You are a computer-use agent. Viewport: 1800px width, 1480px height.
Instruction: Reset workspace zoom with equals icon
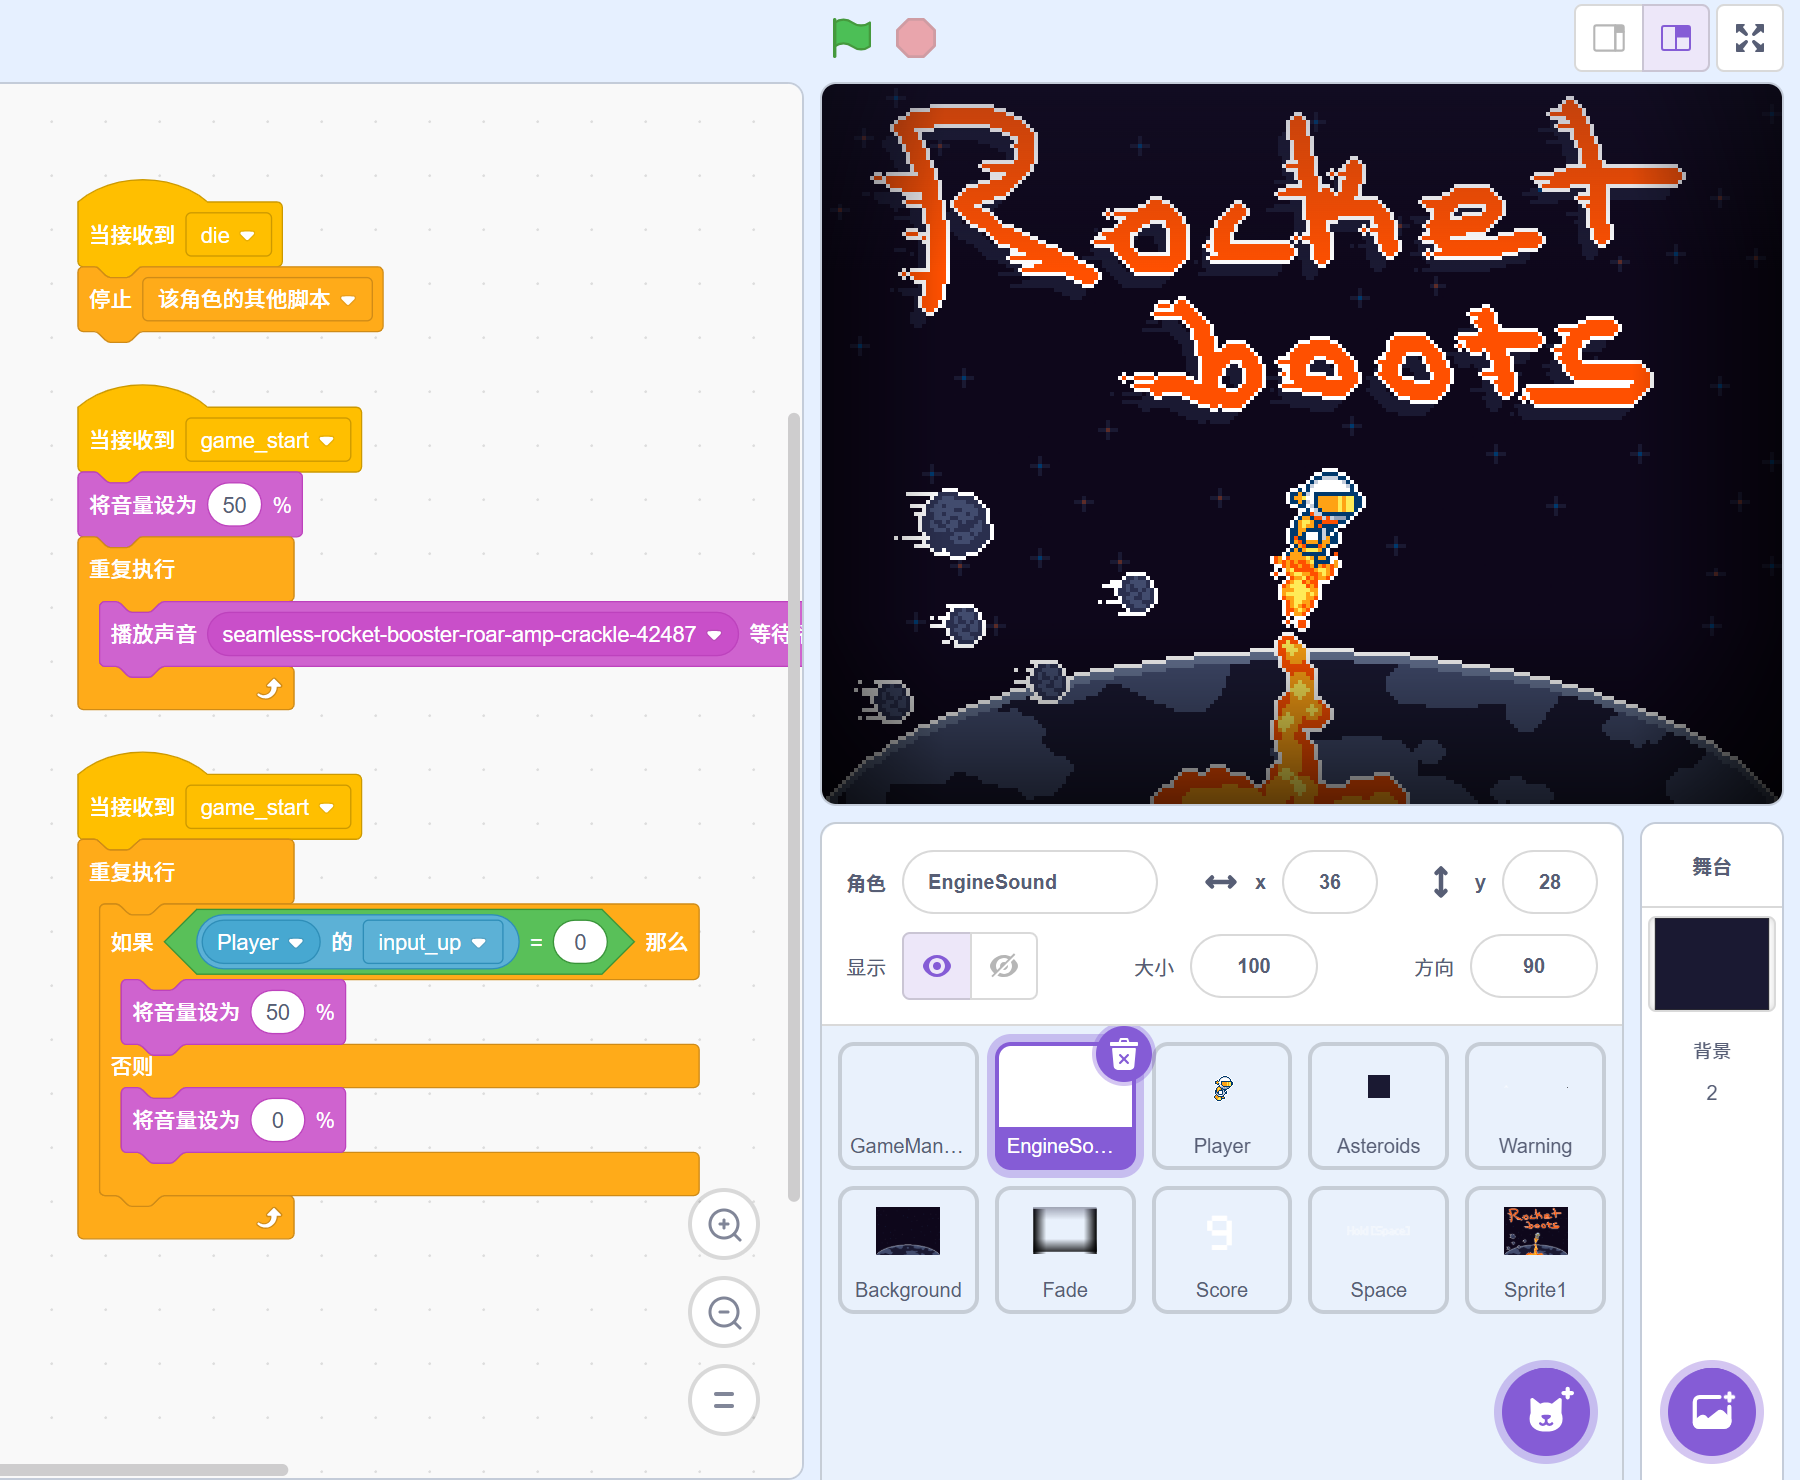coord(724,1400)
